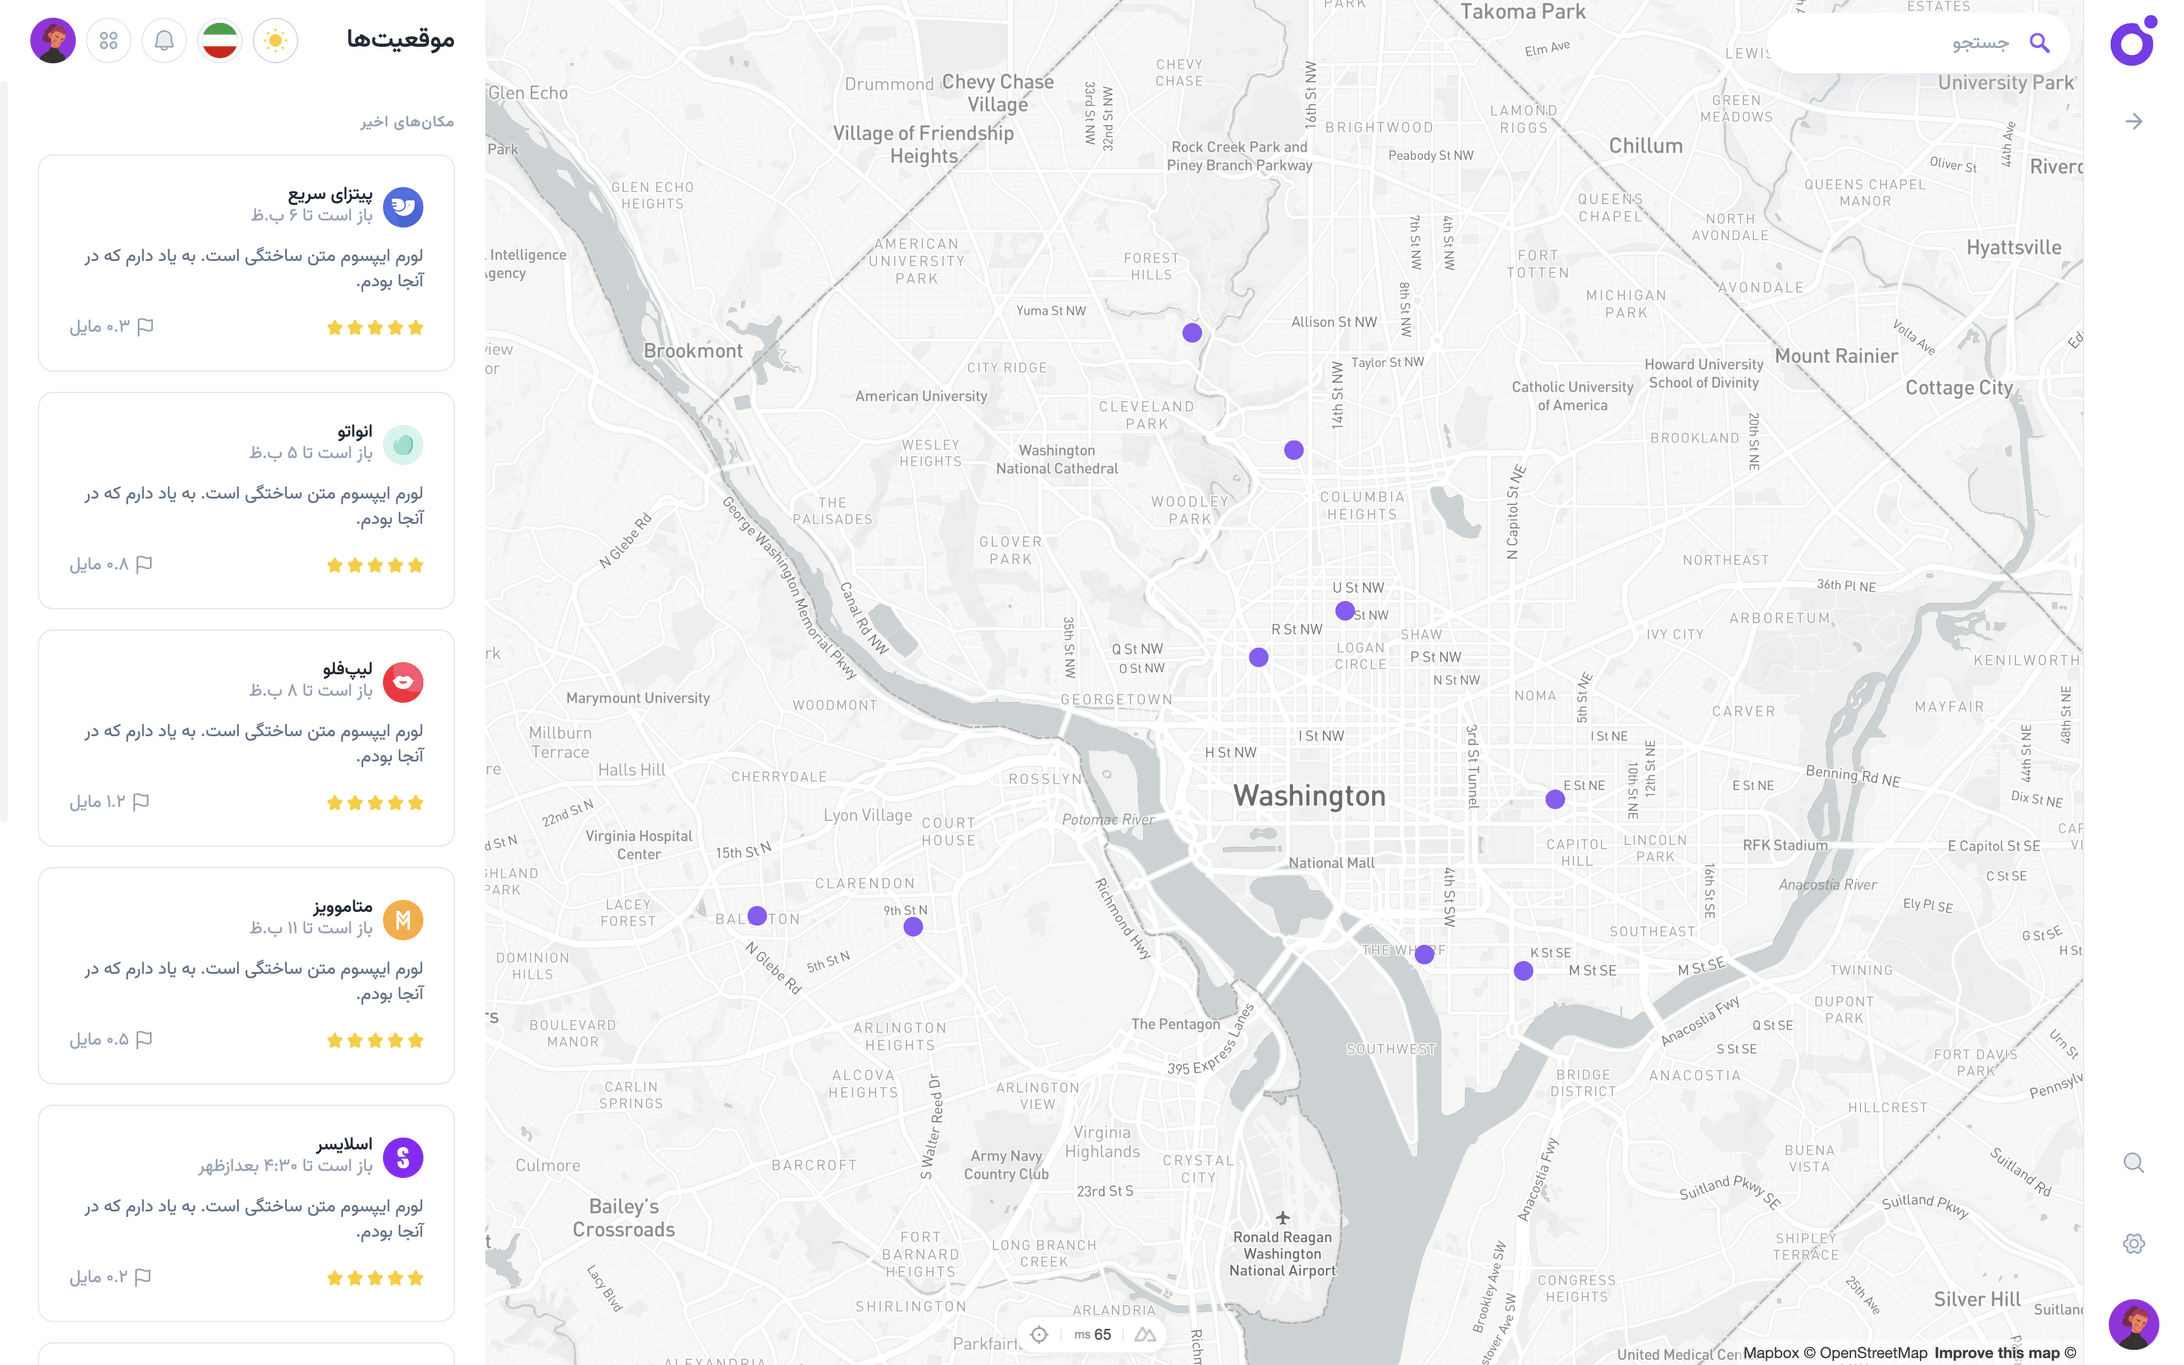Toggle the sun light/dark theme button

275,41
